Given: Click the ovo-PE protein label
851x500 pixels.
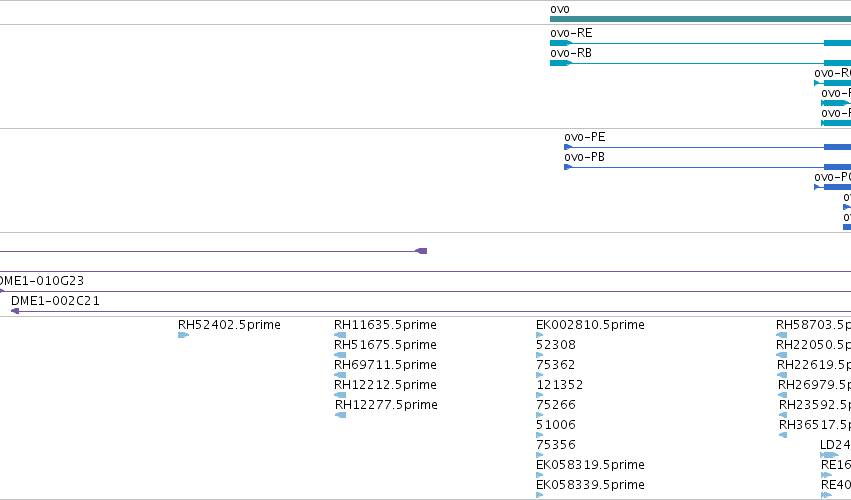Looking at the screenshot, I should (x=585, y=137).
